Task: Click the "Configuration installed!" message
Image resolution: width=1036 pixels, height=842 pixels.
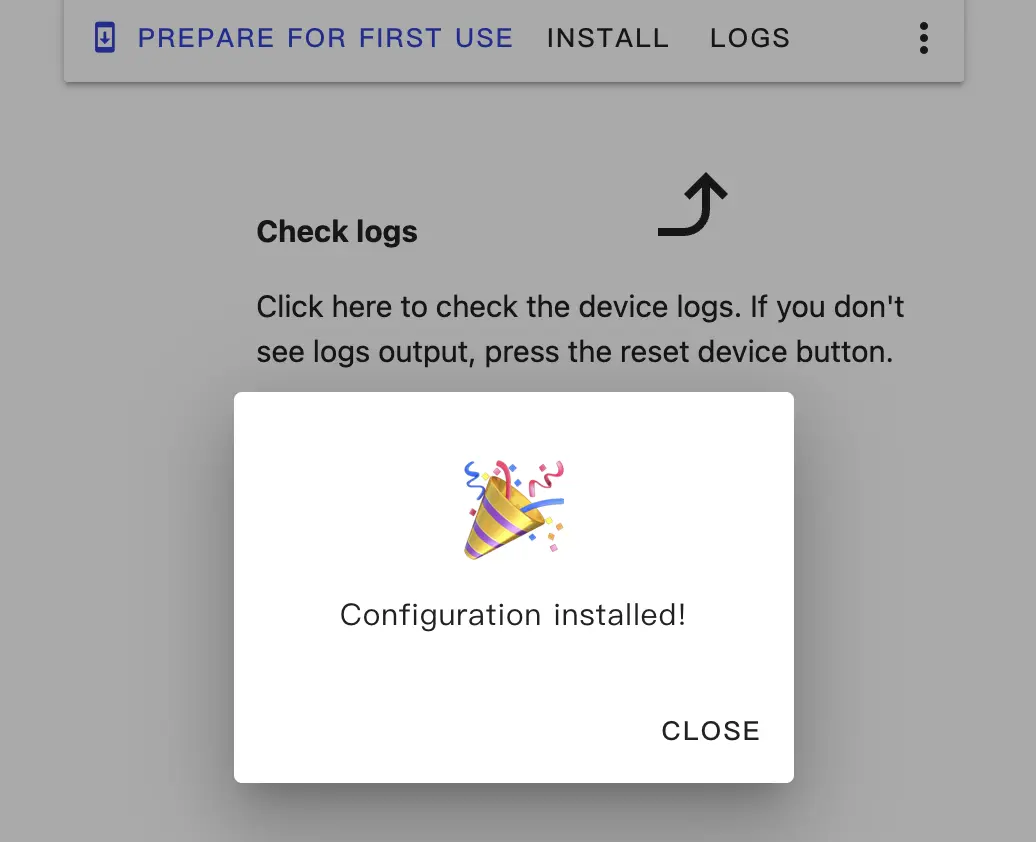Action: click(513, 614)
